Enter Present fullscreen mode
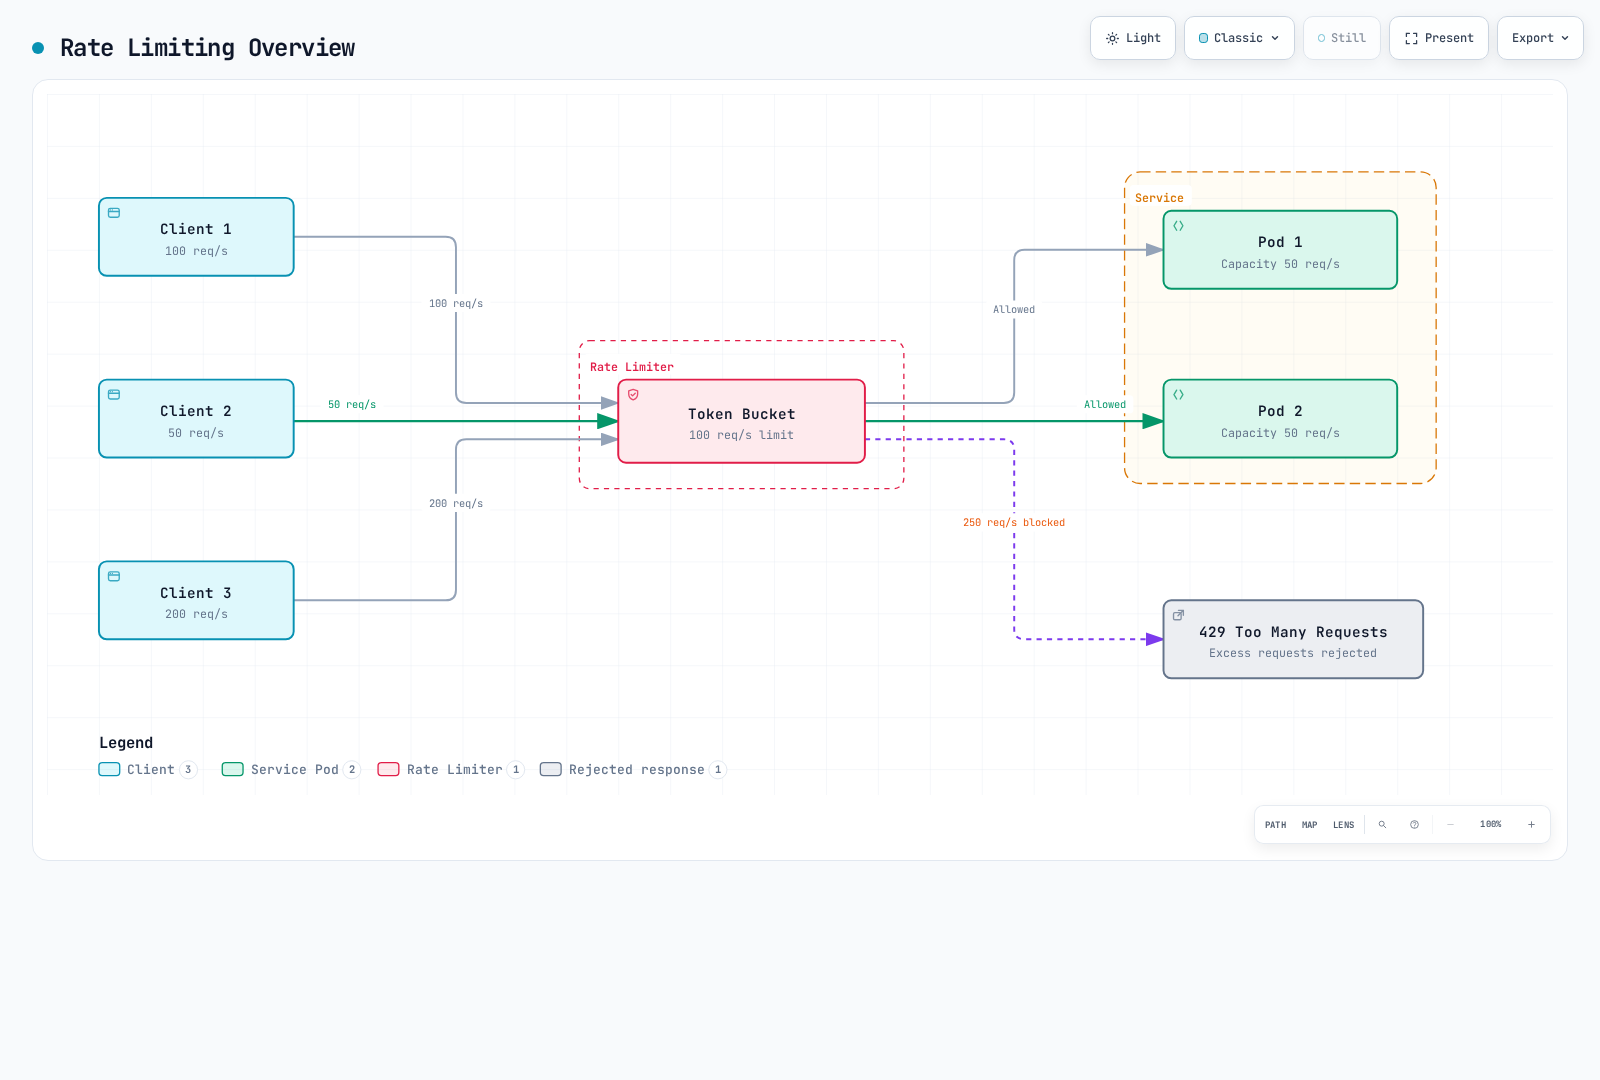Screen dimensions: 1600x1080 tap(1439, 38)
